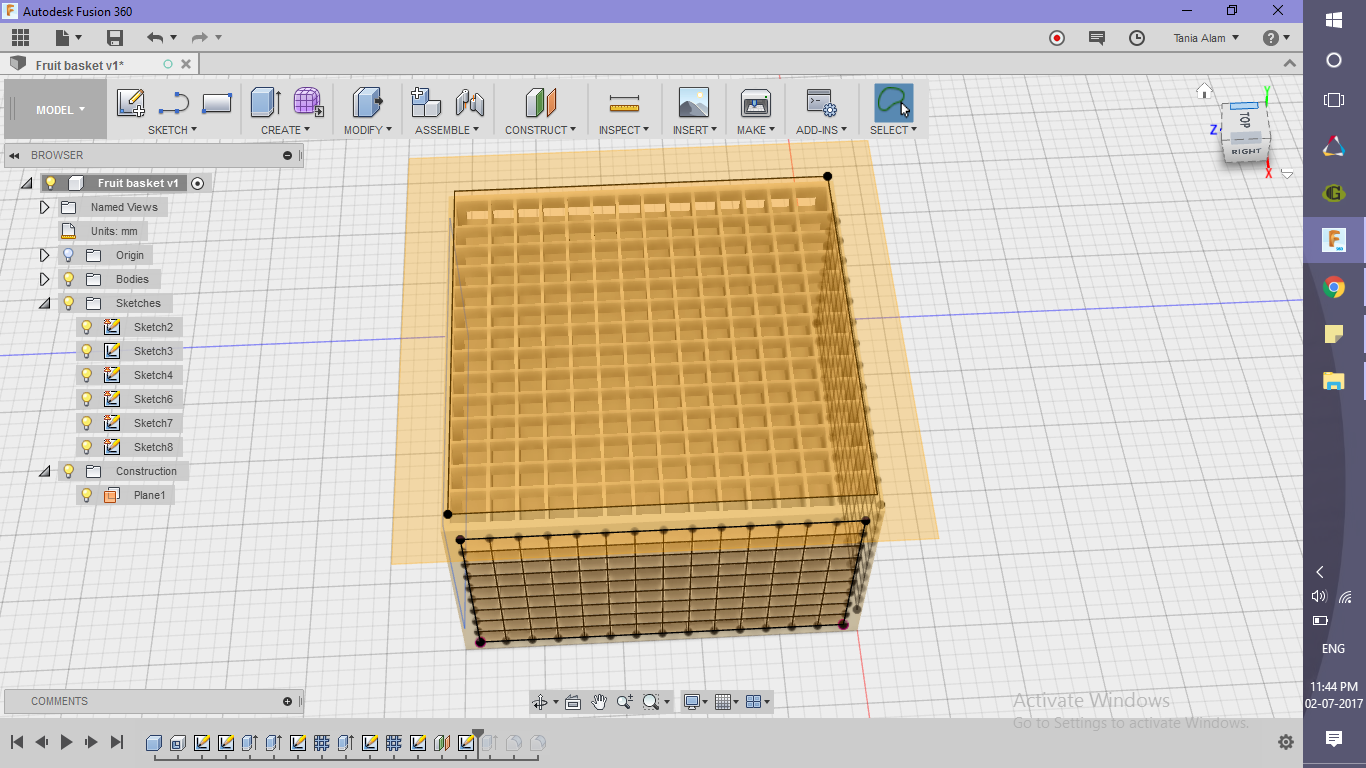Click the Redo arrow
Screen dimensions: 1366x768
[199, 38]
